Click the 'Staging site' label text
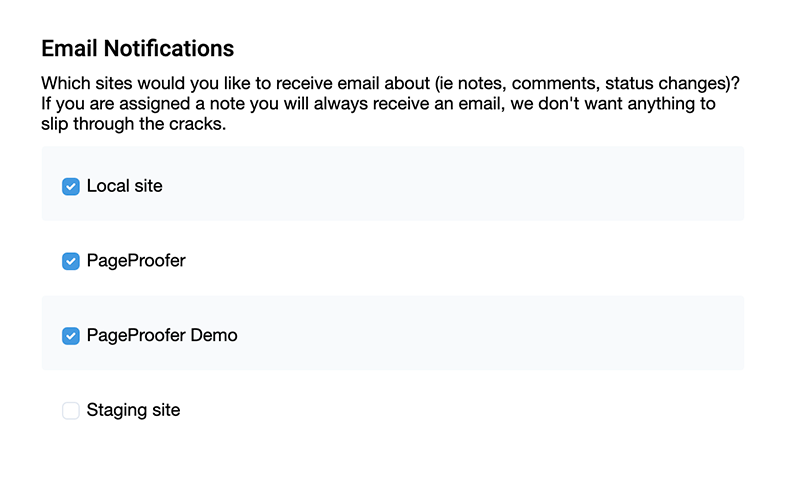This screenshot has width=800, height=478. point(133,411)
